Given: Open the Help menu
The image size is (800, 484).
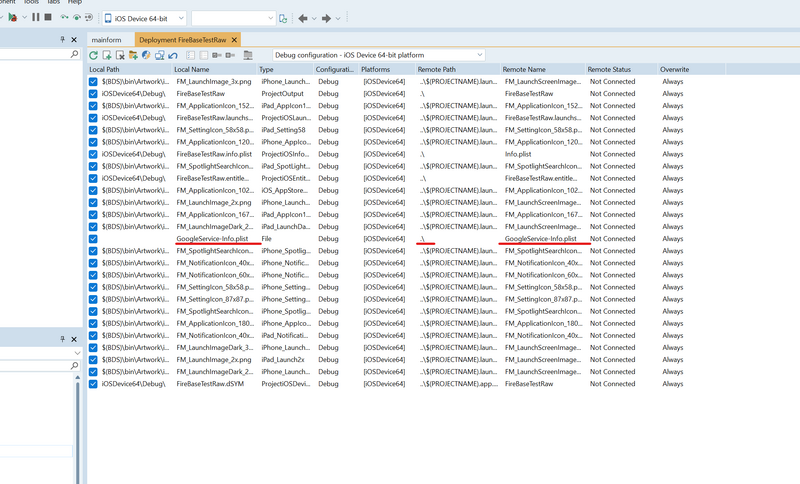Looking at the screenshot, I should click(x=74, y=2).
